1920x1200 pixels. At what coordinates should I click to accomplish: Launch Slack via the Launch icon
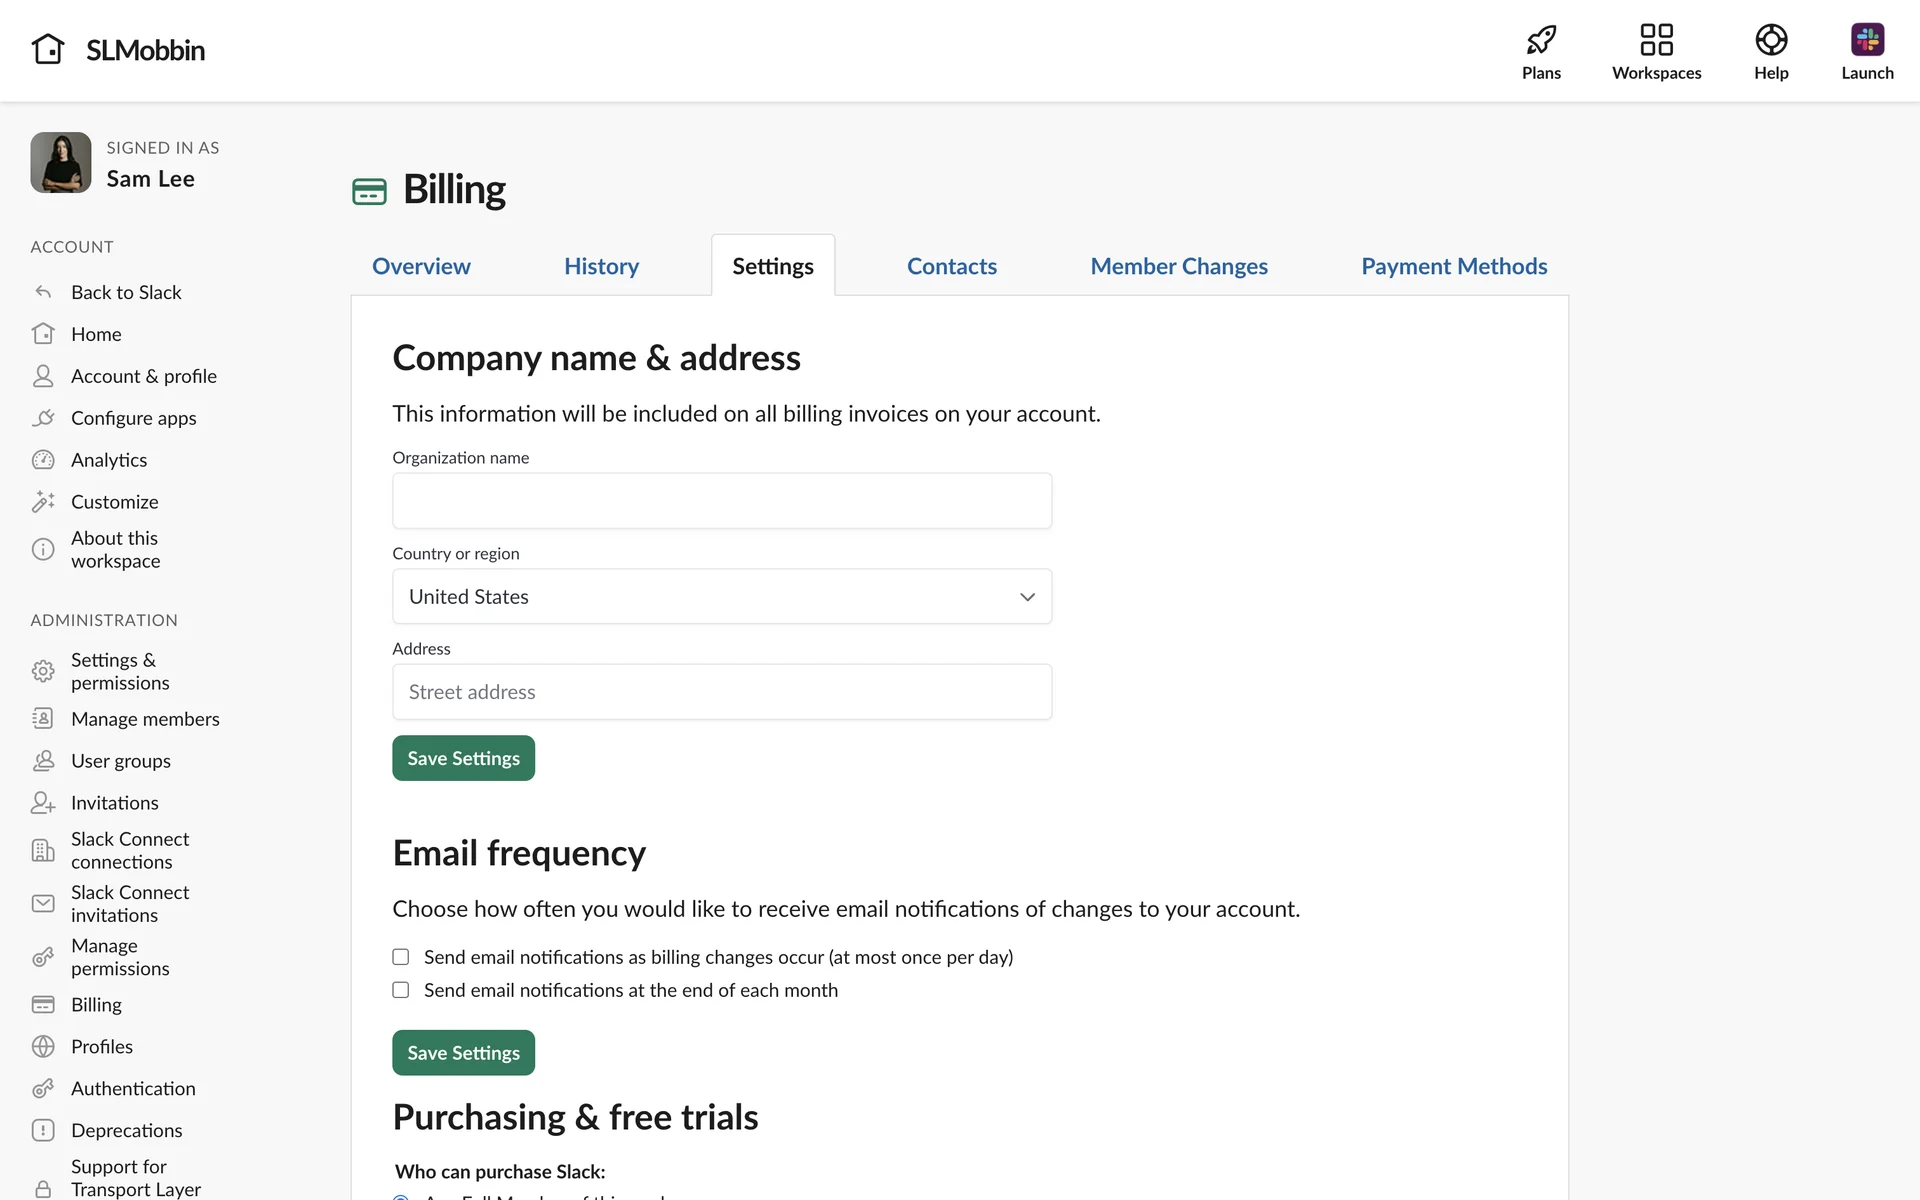[1866, 41]
